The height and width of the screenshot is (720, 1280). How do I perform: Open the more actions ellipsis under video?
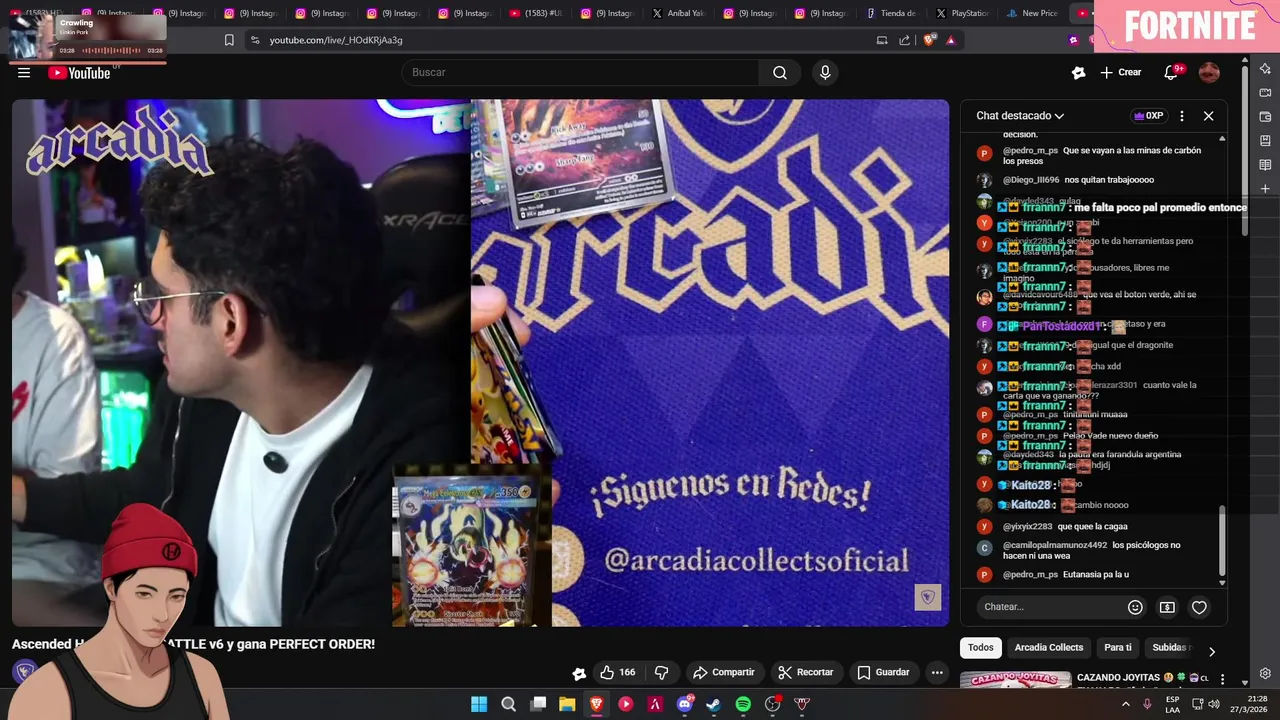937,673
